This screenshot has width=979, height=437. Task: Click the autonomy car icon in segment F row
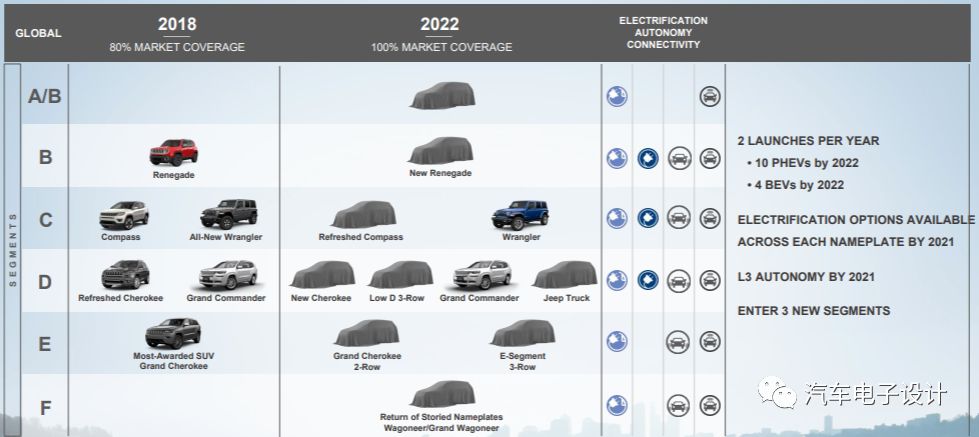pos(678,405)
